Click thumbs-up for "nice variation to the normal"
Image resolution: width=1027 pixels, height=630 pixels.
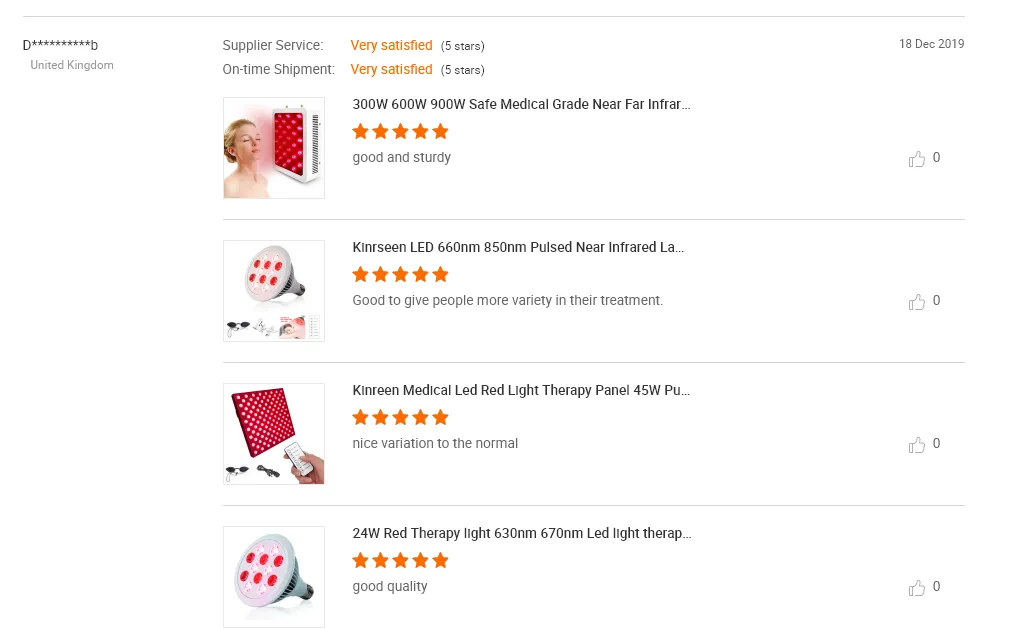[x=916, y=445]
